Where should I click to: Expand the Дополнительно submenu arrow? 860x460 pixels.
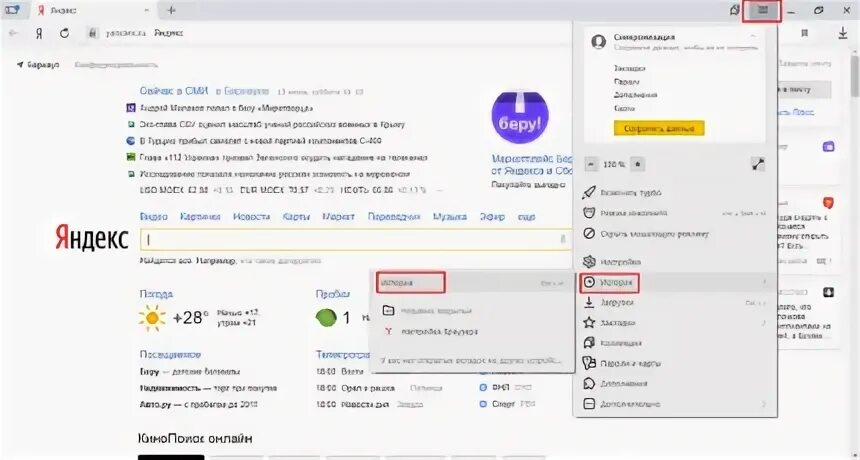764,405
